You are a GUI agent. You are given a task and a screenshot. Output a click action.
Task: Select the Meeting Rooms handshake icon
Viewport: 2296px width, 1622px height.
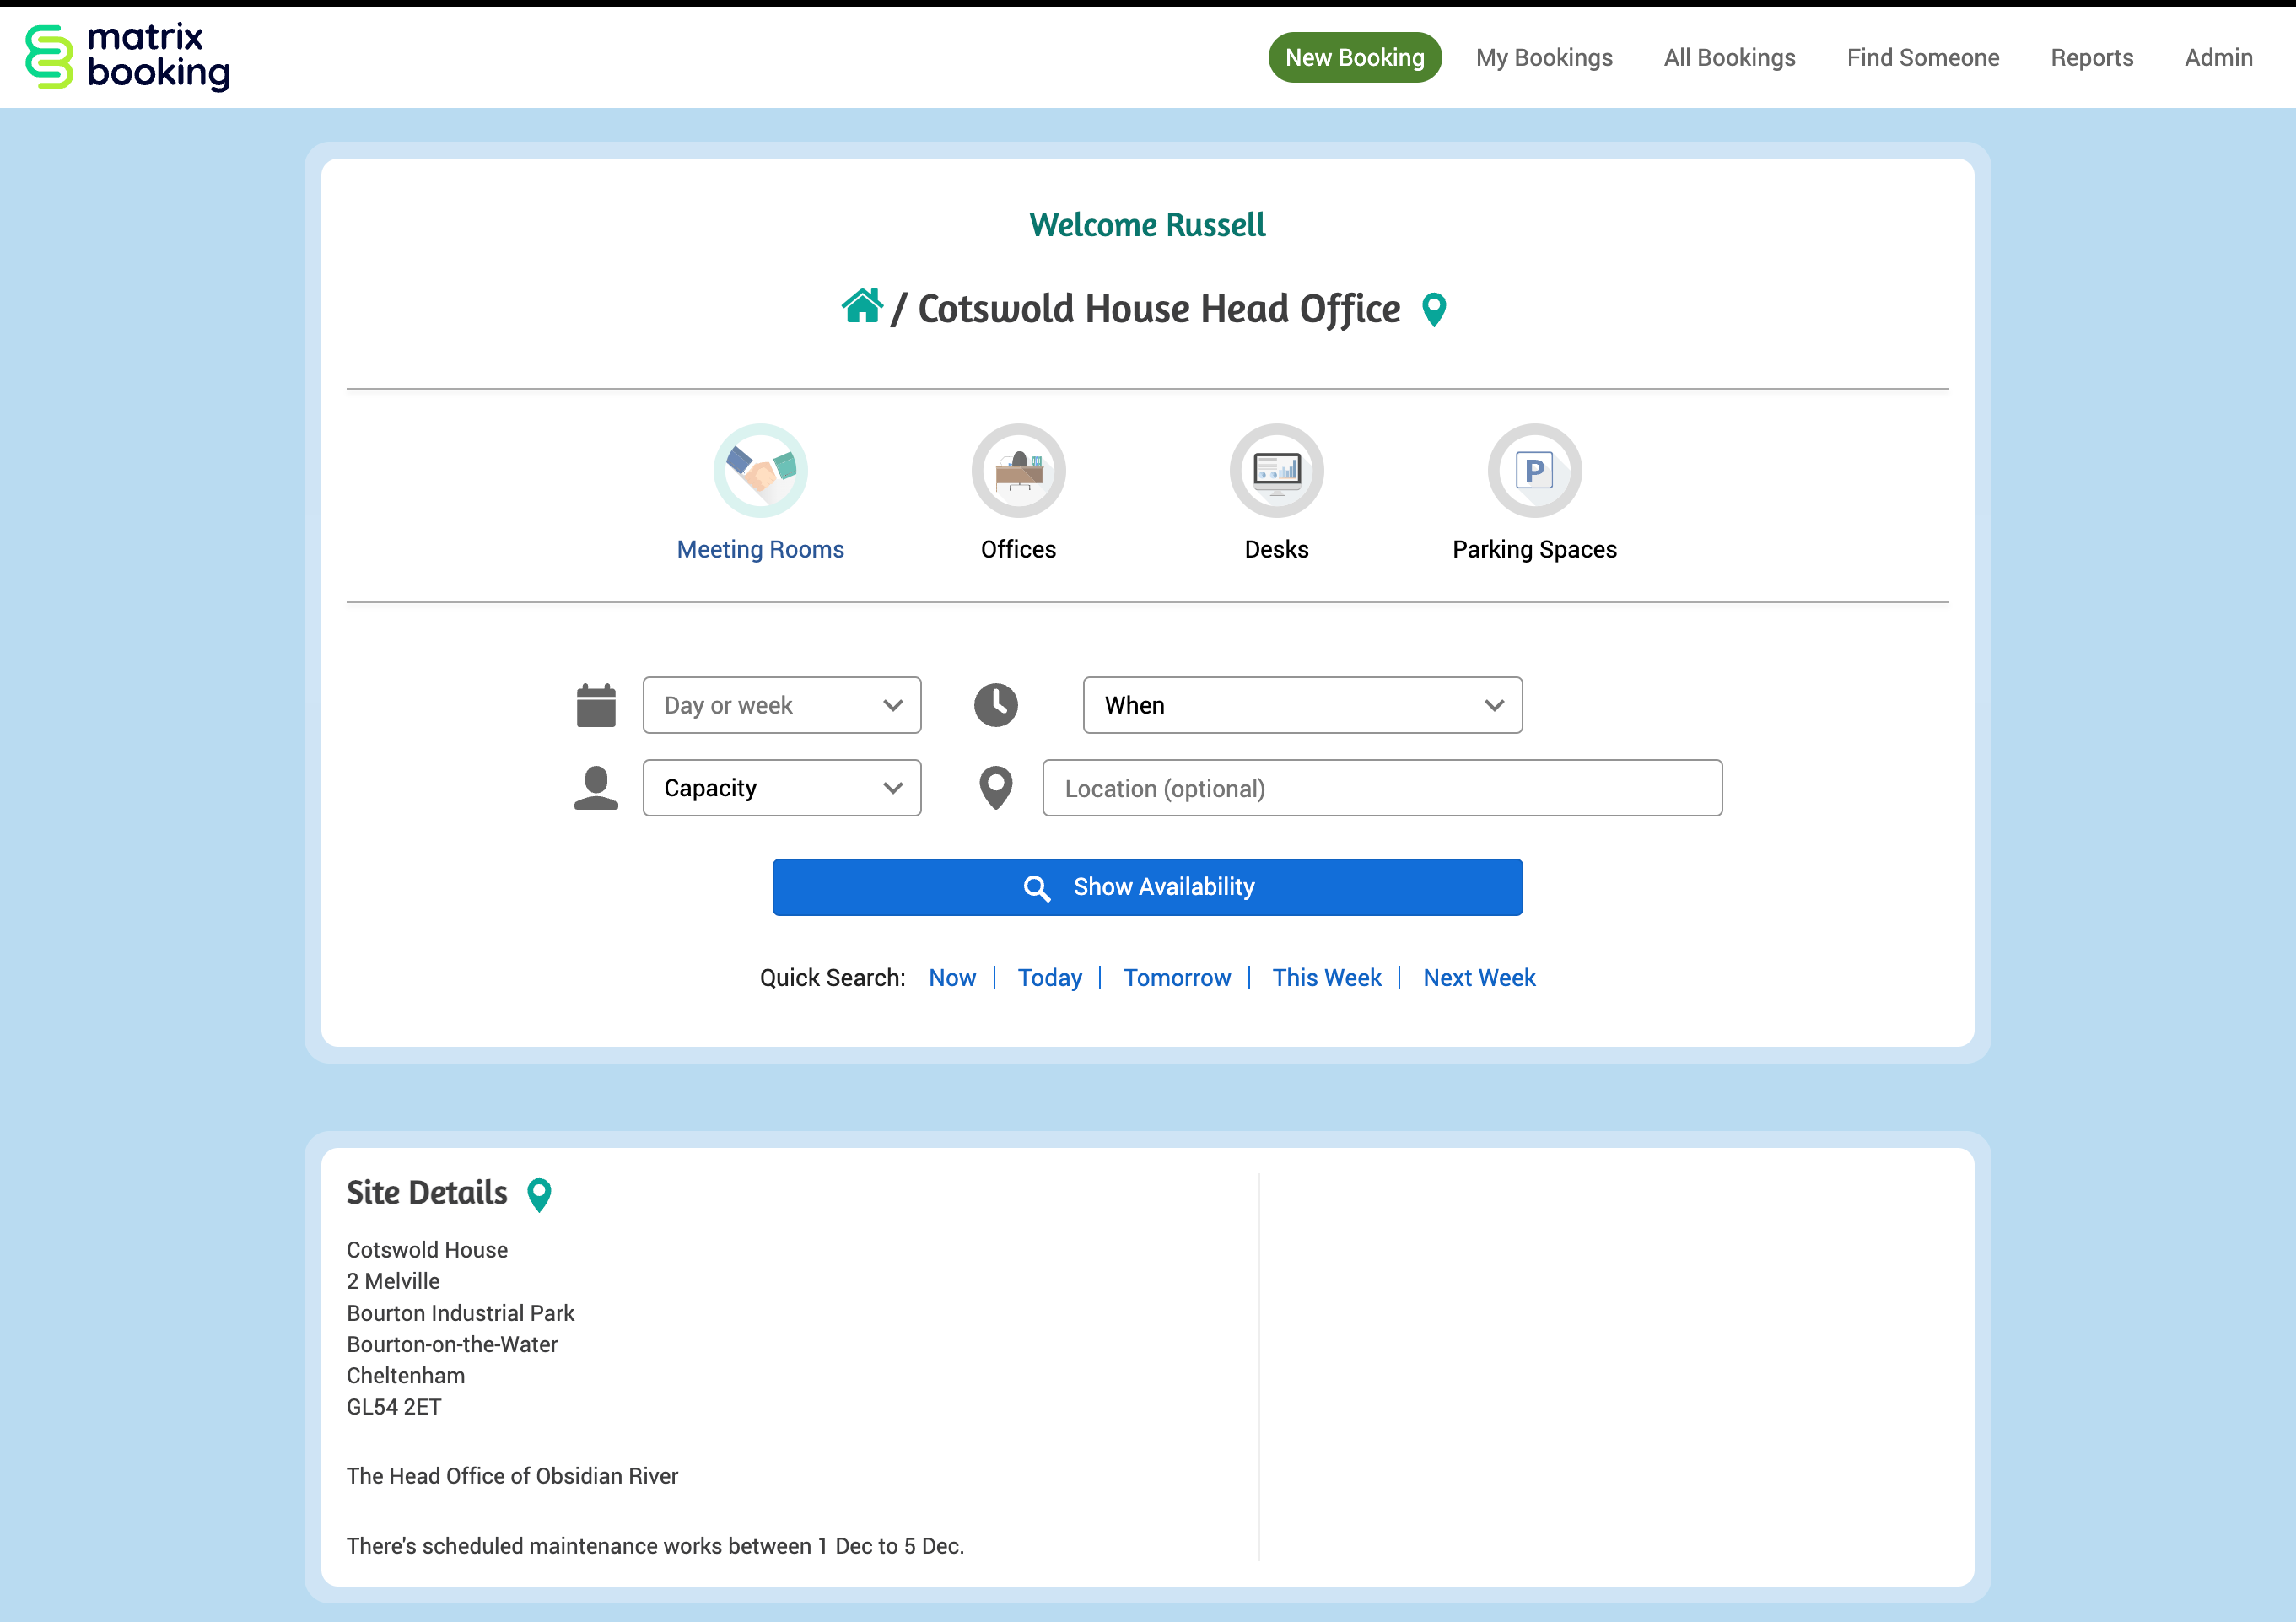(760, 470)
